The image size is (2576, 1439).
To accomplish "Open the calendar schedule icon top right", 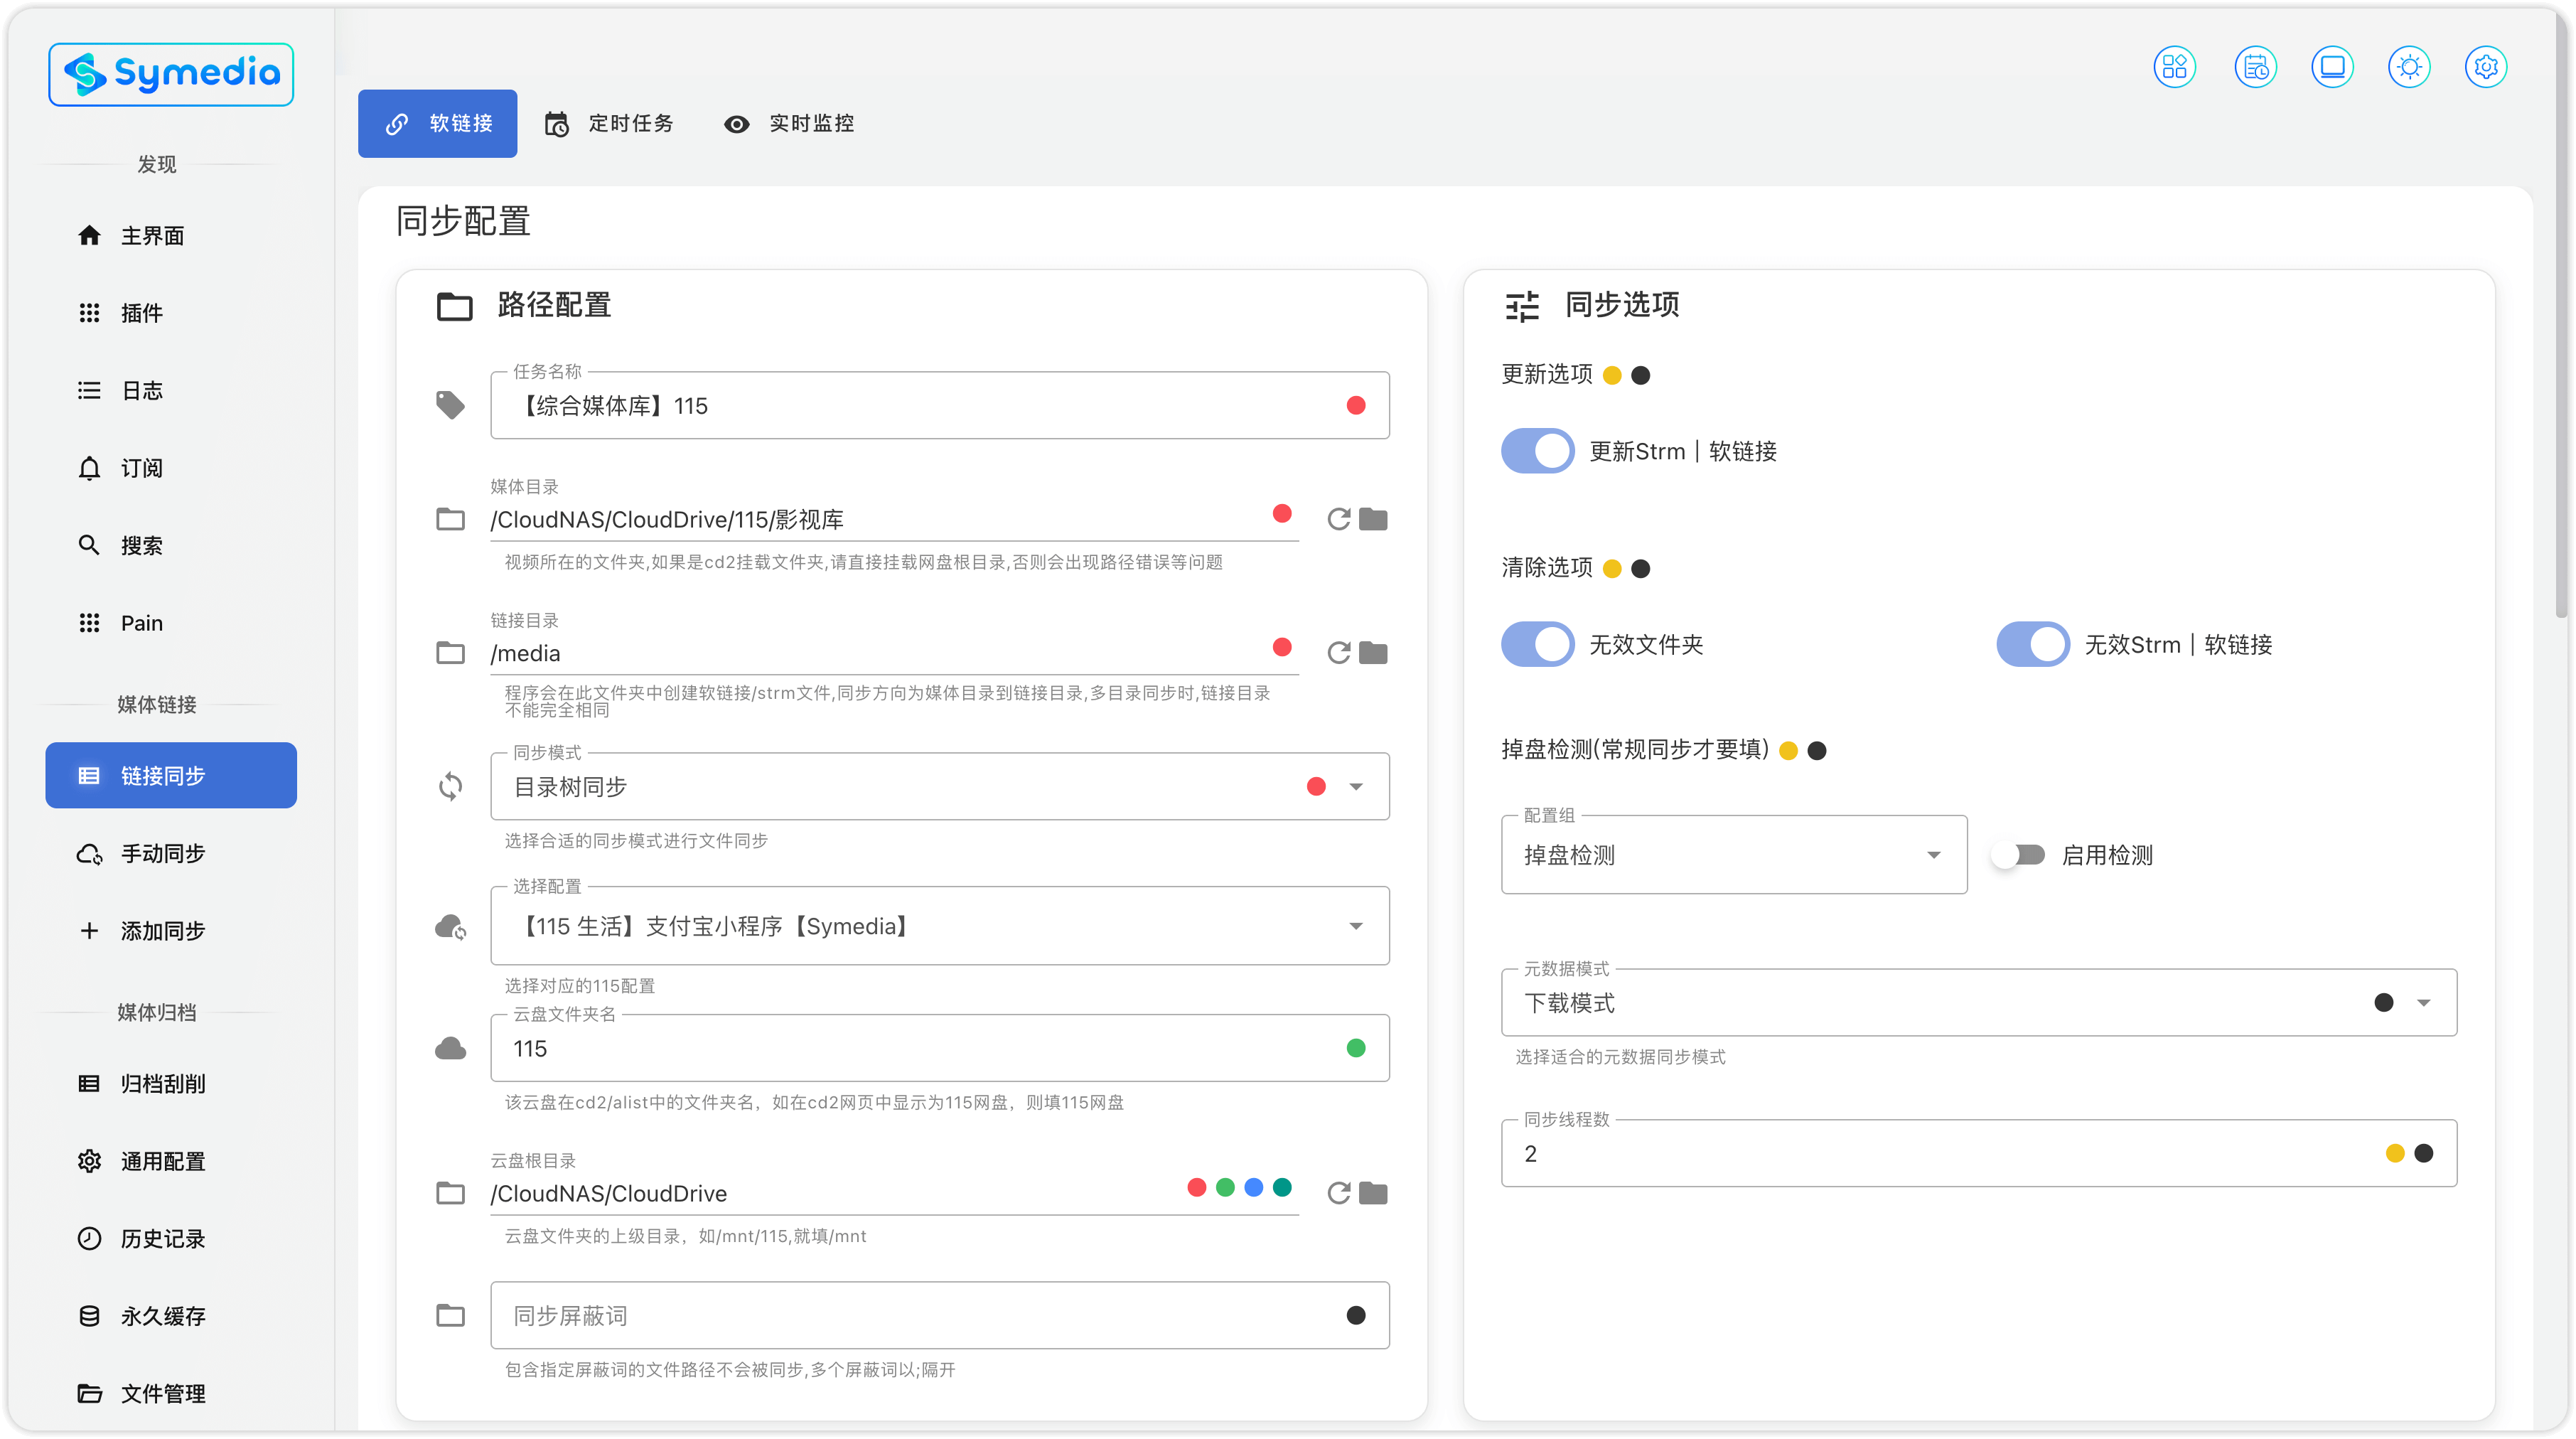I will (2255, 67).
